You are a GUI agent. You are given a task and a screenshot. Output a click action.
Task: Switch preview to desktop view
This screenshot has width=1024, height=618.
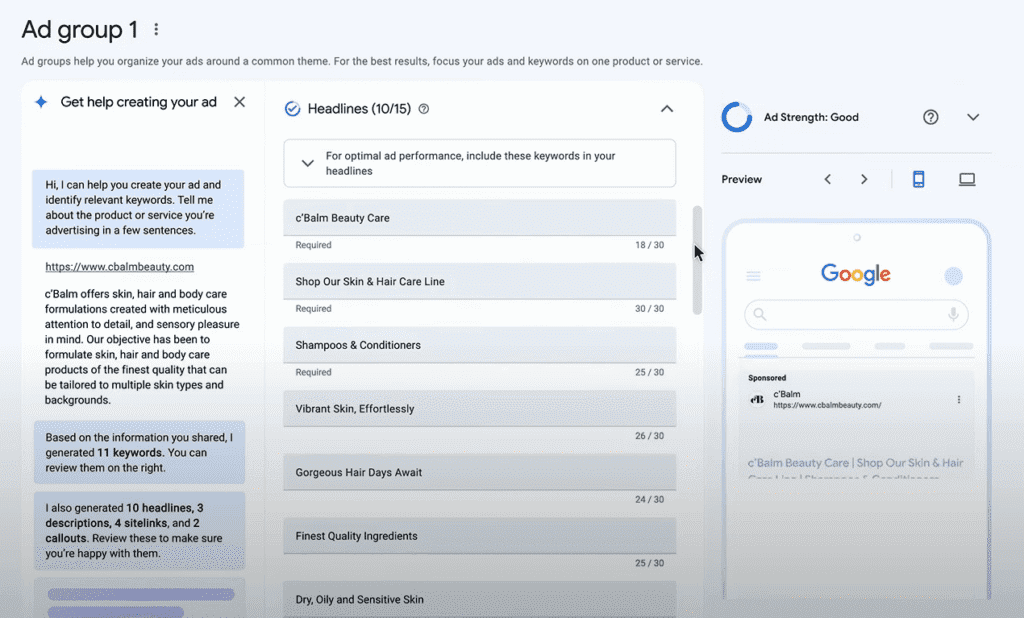click(967, 179)
